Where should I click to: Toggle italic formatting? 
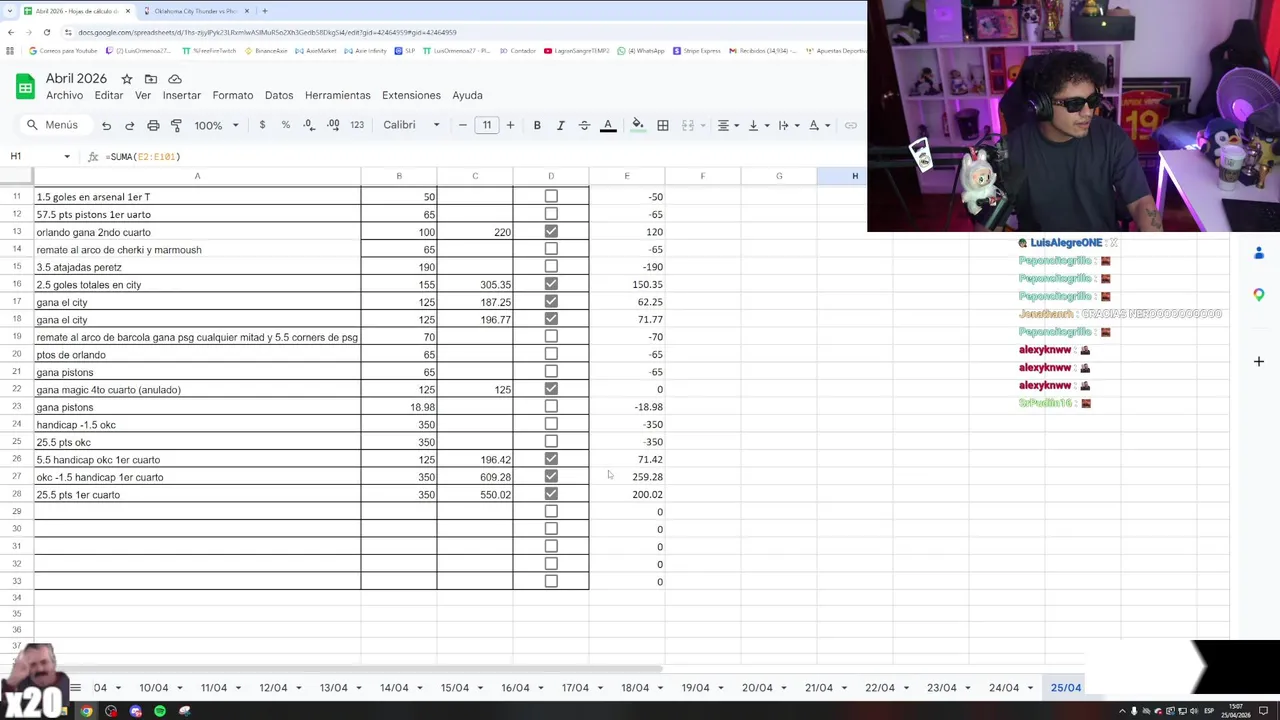click(x=560, y=125)
